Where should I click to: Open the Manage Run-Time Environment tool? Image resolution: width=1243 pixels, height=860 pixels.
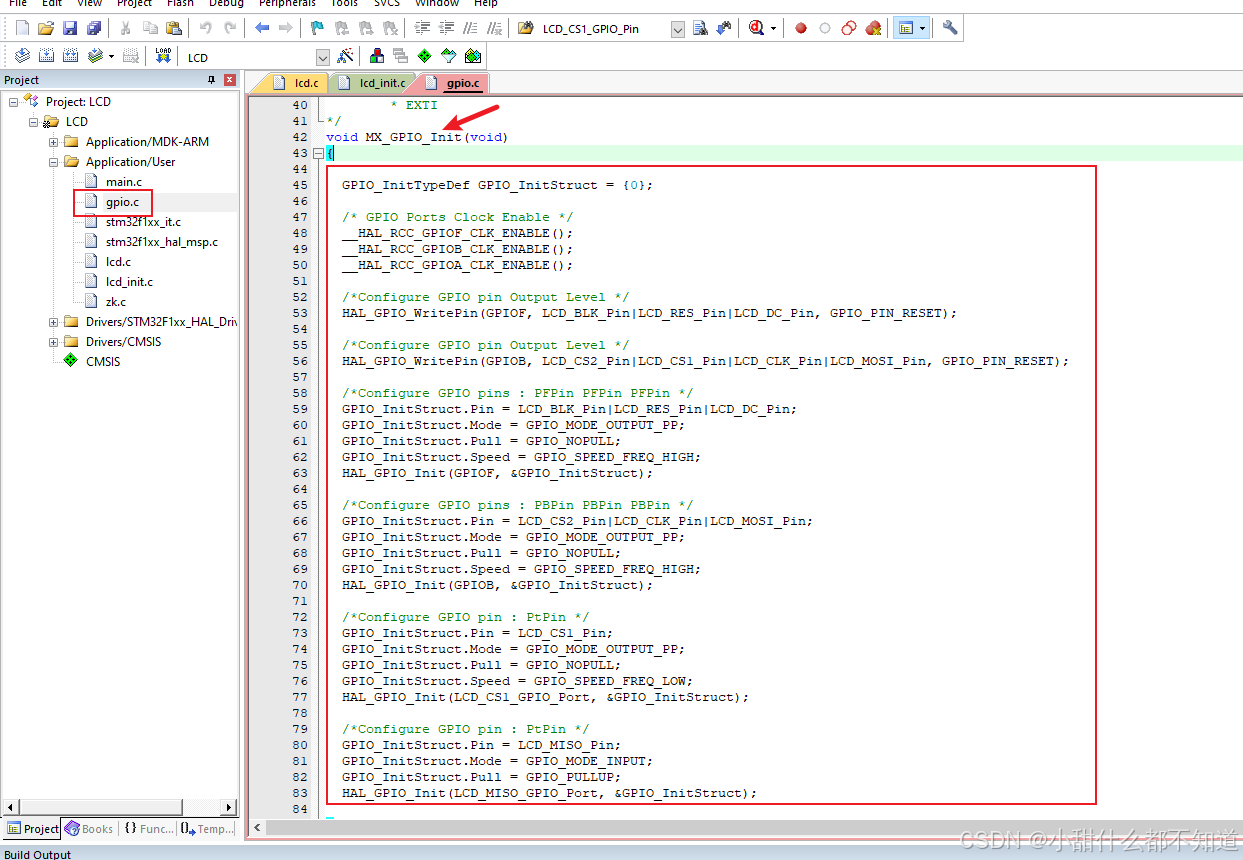422,56
